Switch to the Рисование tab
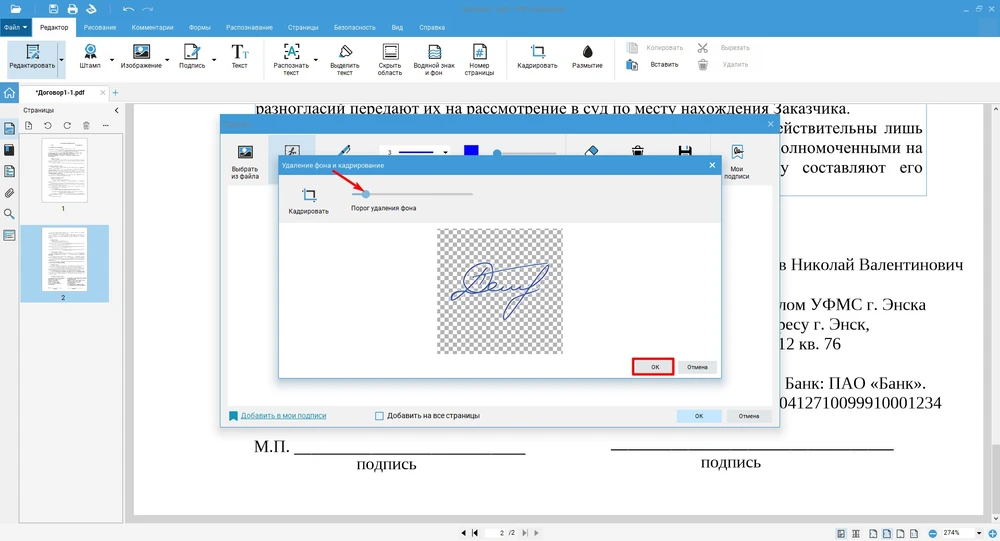 [99, 27]
